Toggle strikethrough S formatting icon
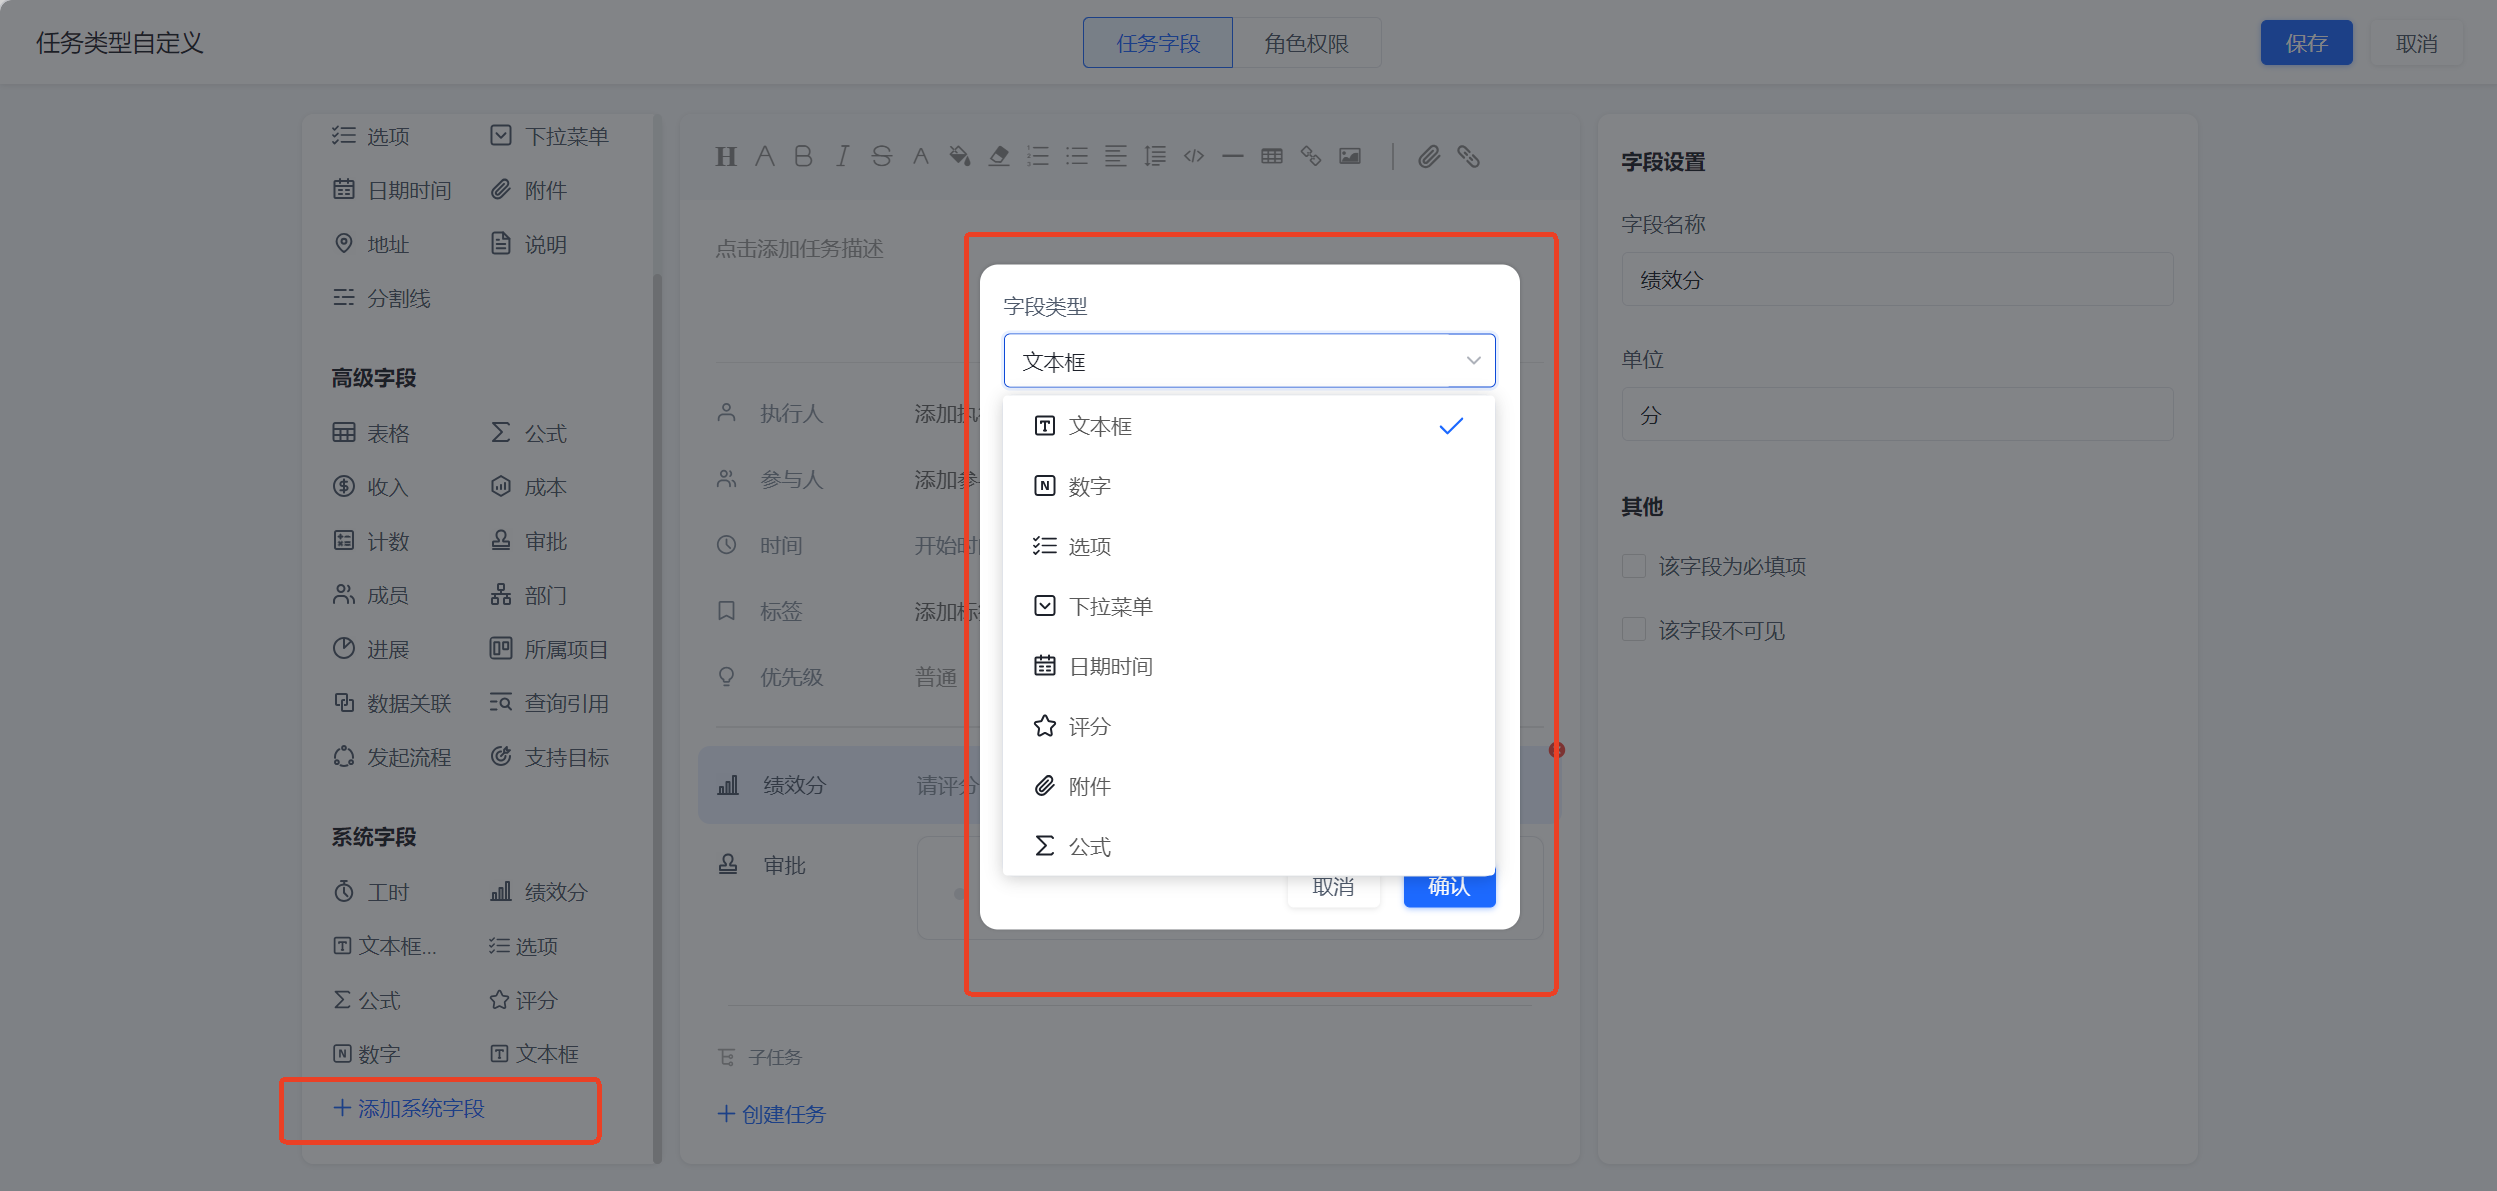This screenshot has width=2497, height=1191. pyautogui.click(x=881, y=156)
